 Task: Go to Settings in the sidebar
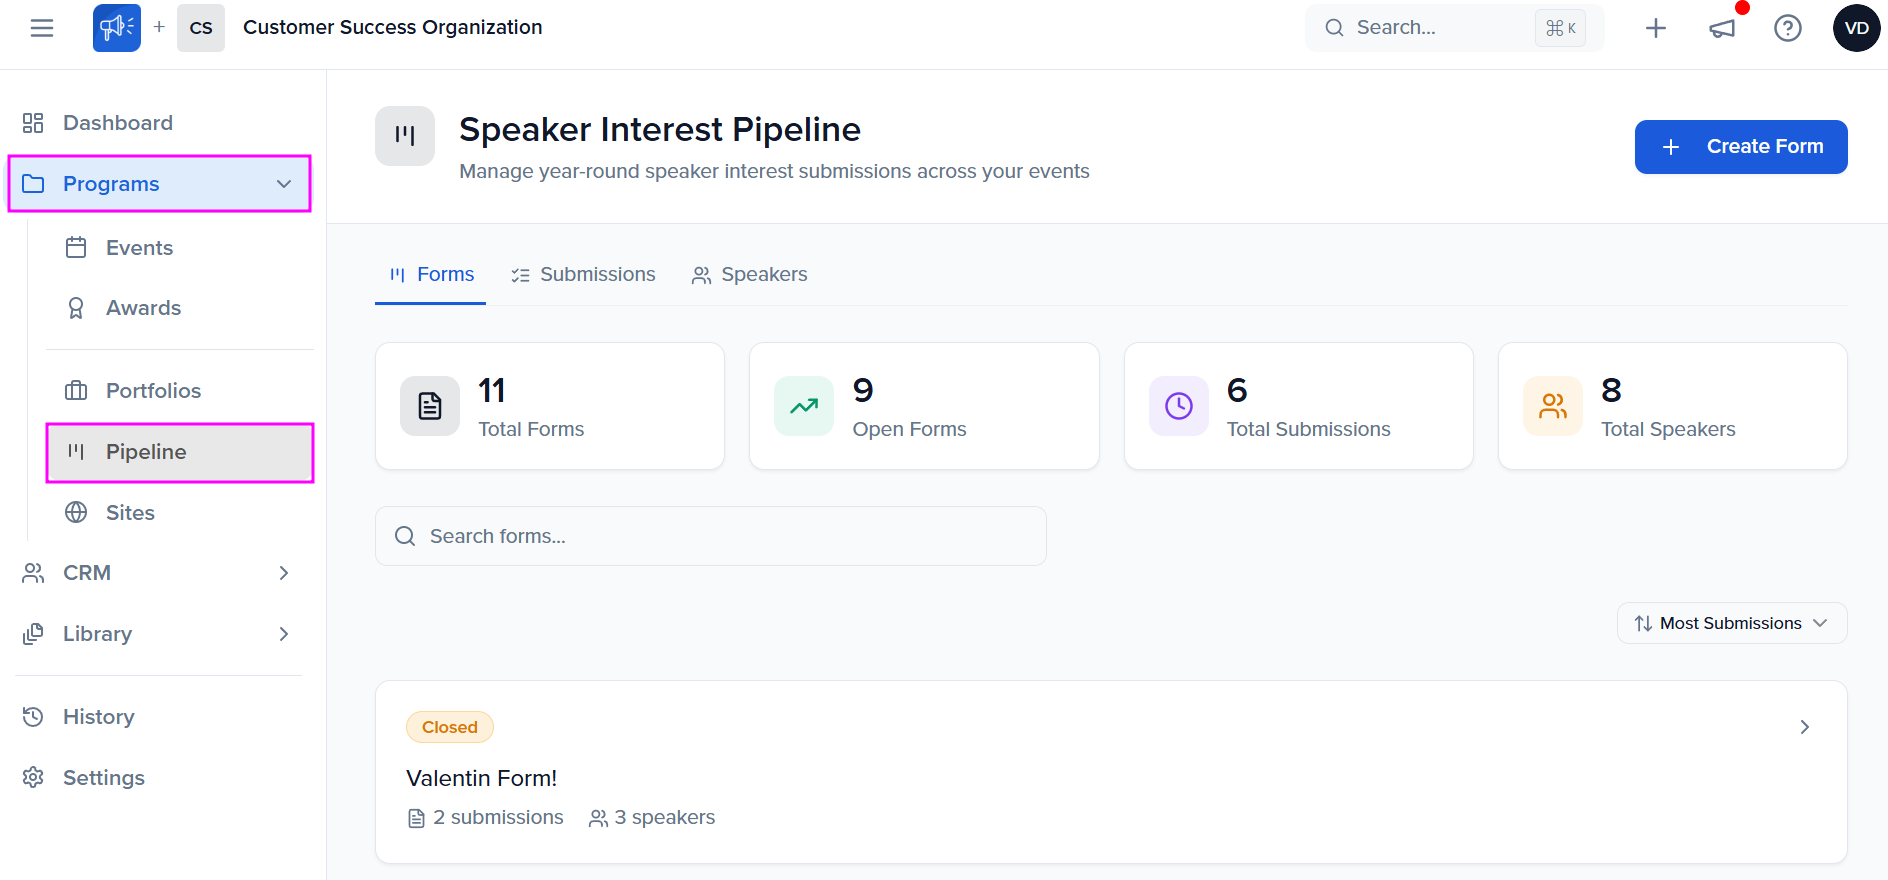pyautogui.click(x=103, y=778)
